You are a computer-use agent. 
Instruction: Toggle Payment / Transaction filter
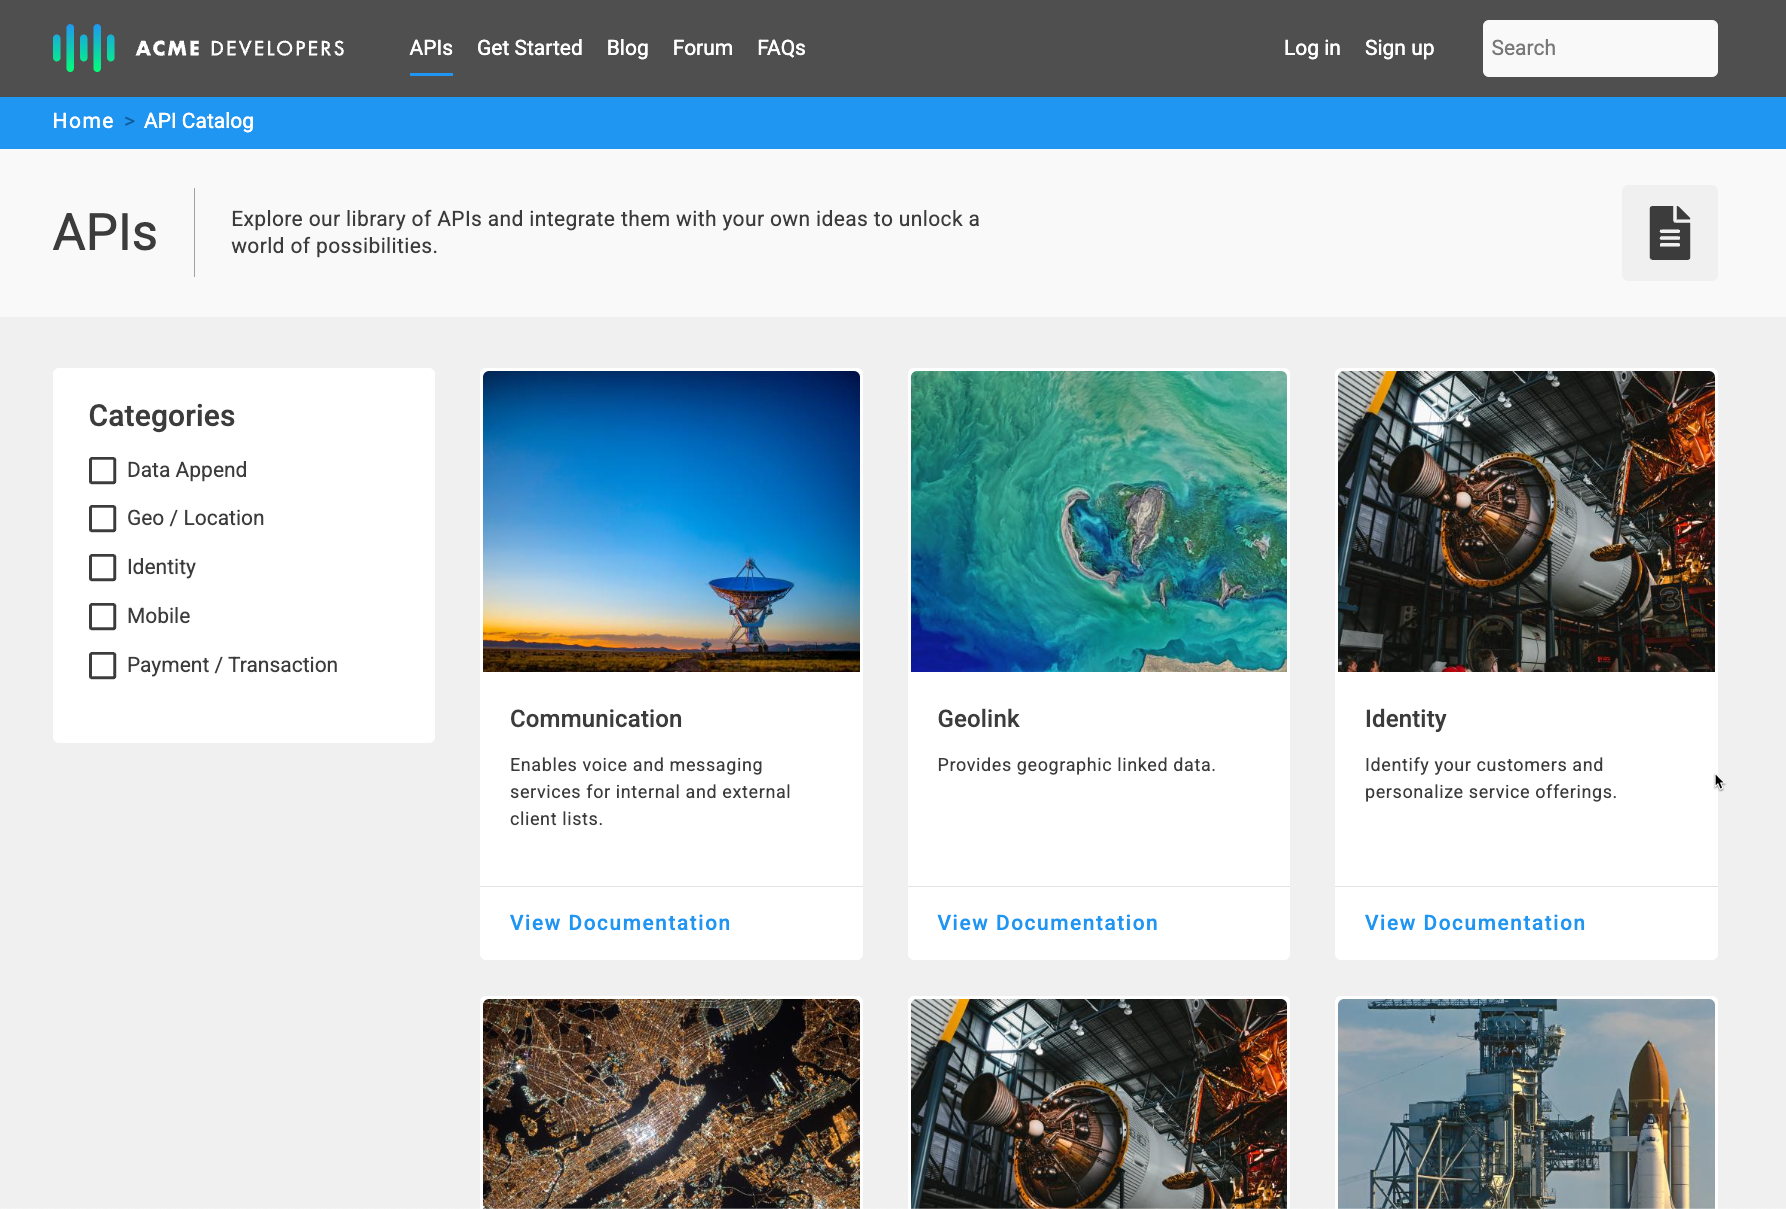[102, 665]
